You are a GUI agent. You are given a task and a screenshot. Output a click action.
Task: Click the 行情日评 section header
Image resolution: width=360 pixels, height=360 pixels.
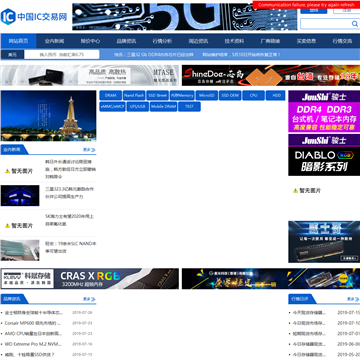[300, 299]
